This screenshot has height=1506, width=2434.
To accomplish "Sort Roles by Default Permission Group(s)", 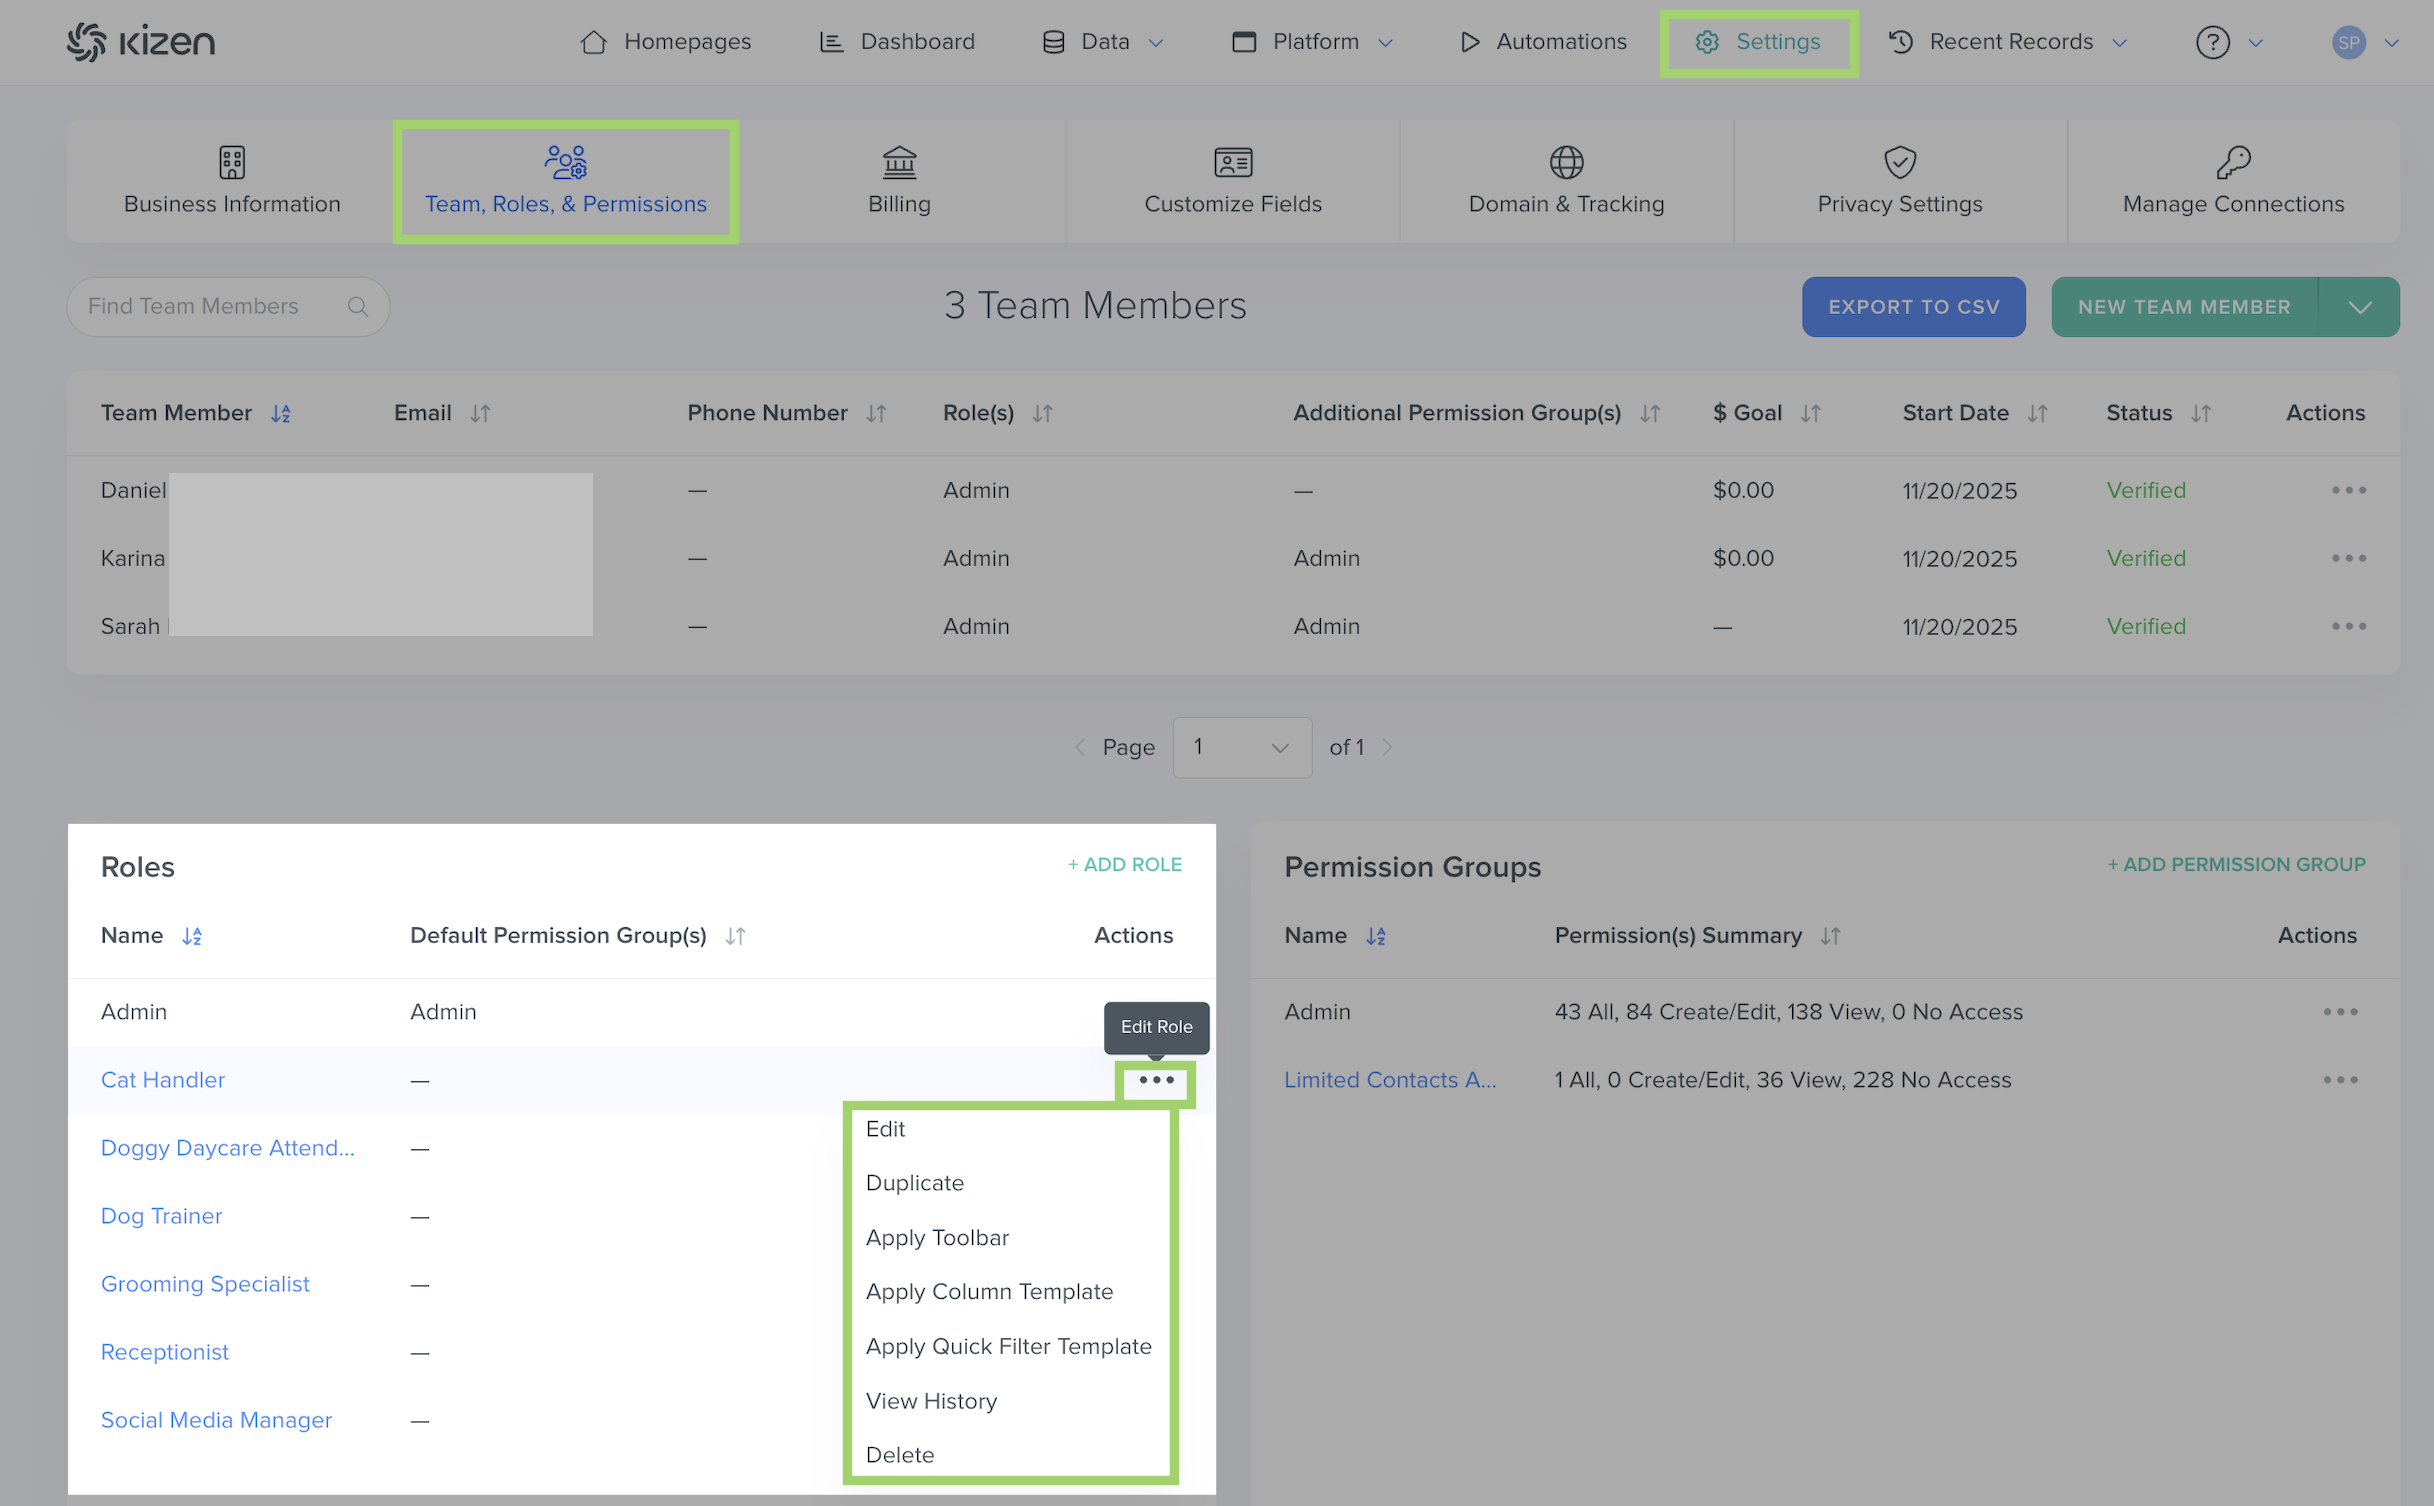I will 735,936.
